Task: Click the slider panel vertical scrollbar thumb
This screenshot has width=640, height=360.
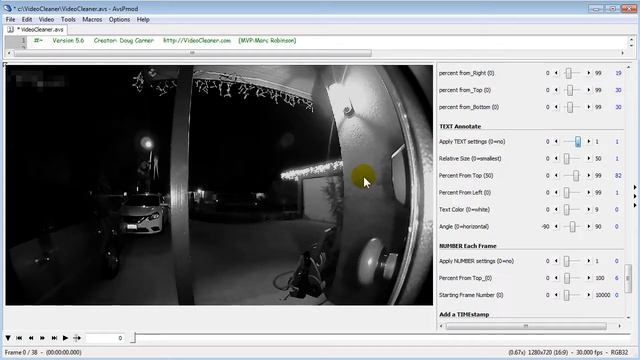Action: (x=628, y=278)
